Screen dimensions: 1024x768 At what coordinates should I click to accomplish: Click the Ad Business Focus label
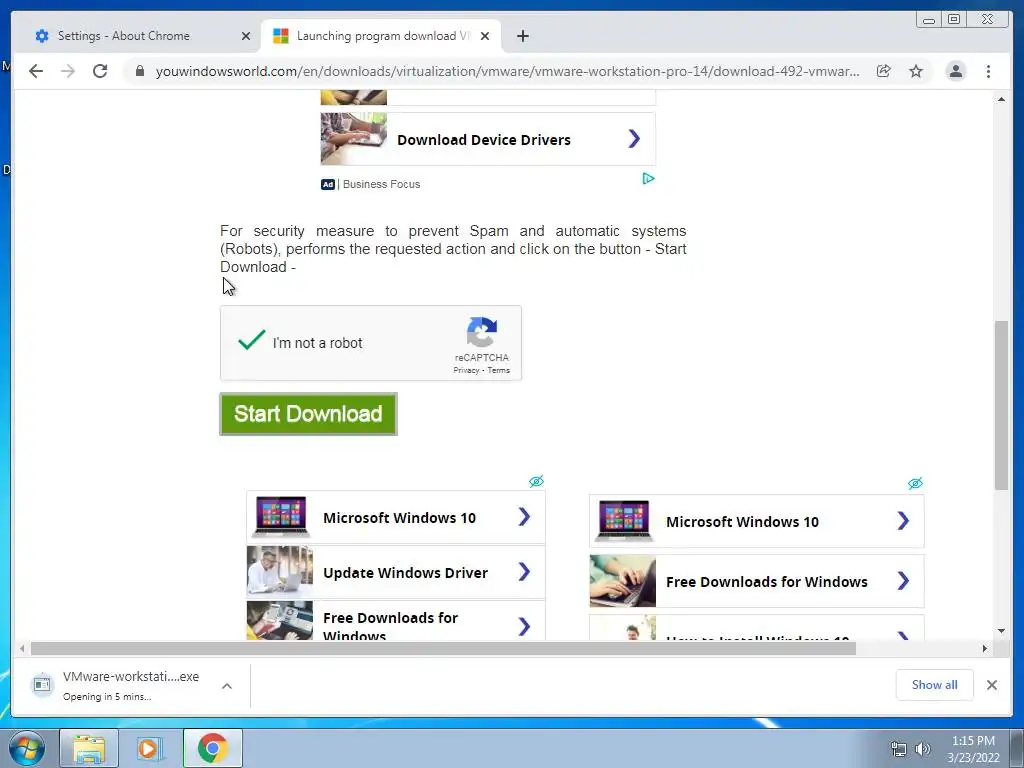(370, 184)
